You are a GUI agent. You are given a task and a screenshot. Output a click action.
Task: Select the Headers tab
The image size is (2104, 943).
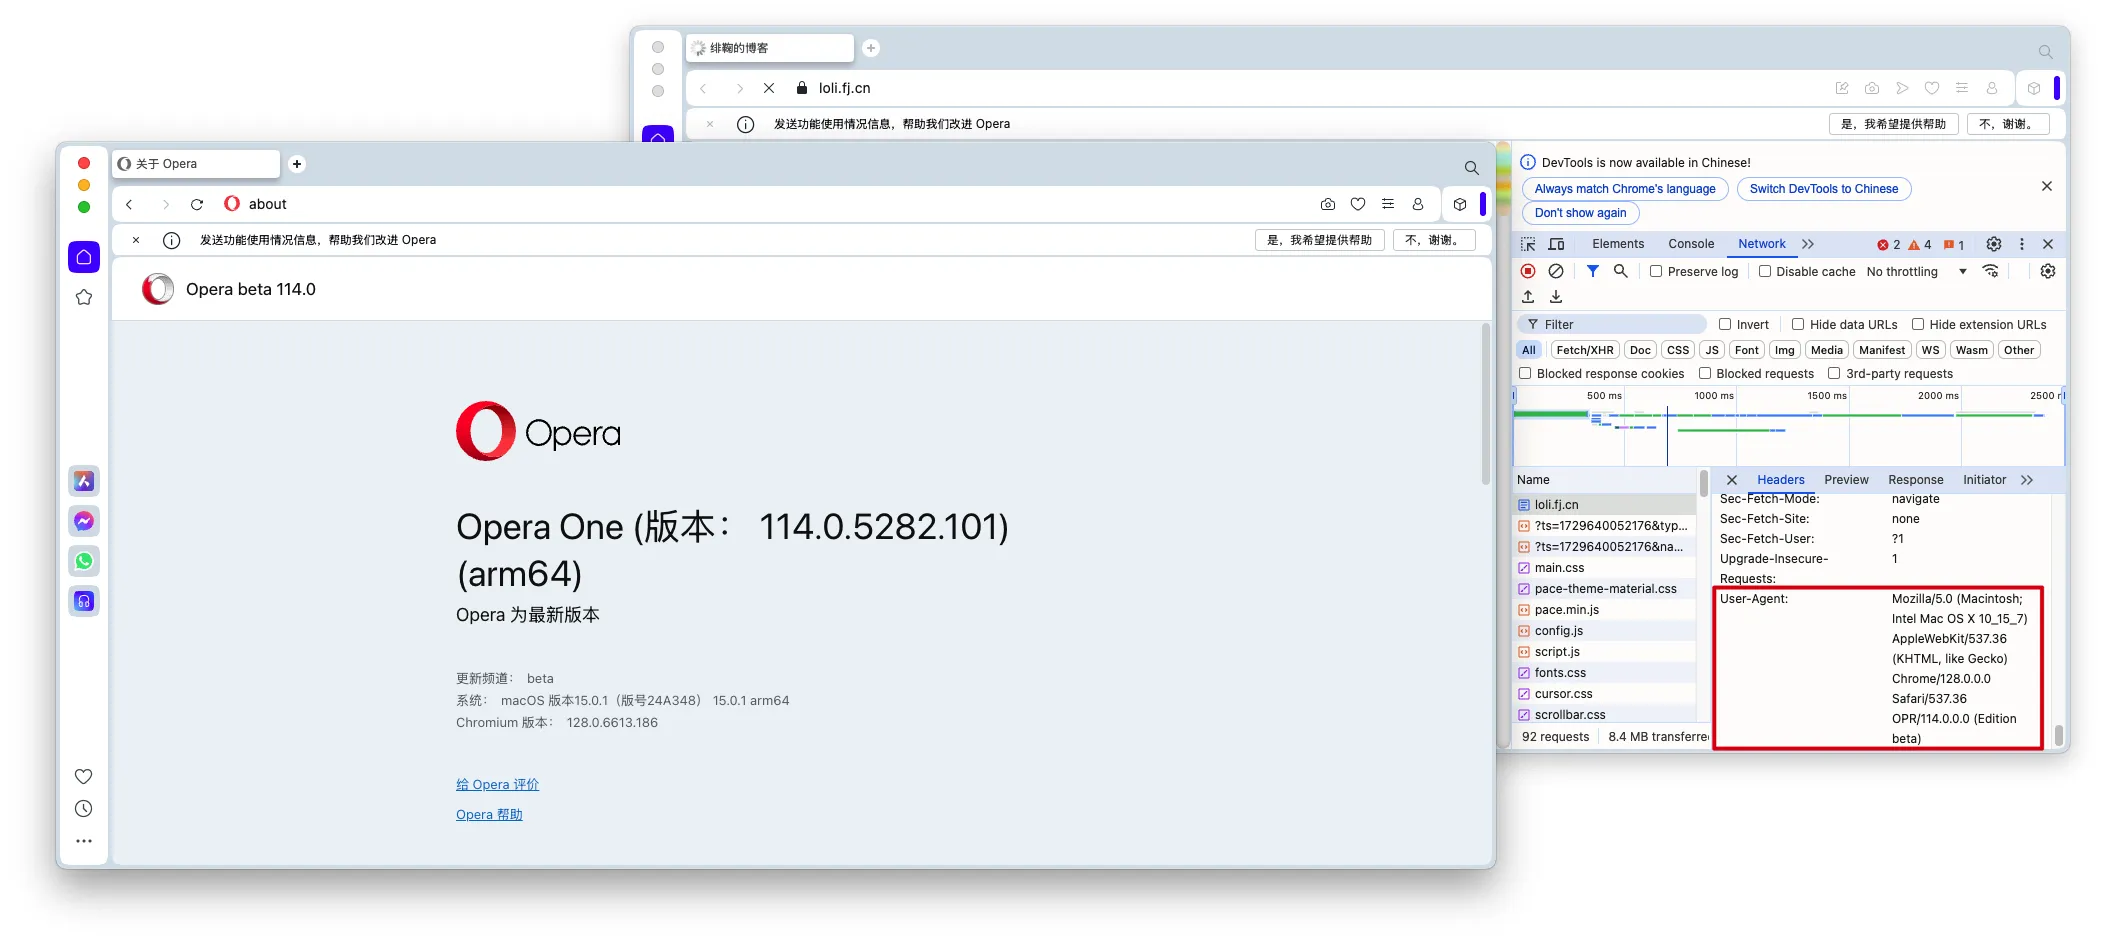tap(1781, 480)
